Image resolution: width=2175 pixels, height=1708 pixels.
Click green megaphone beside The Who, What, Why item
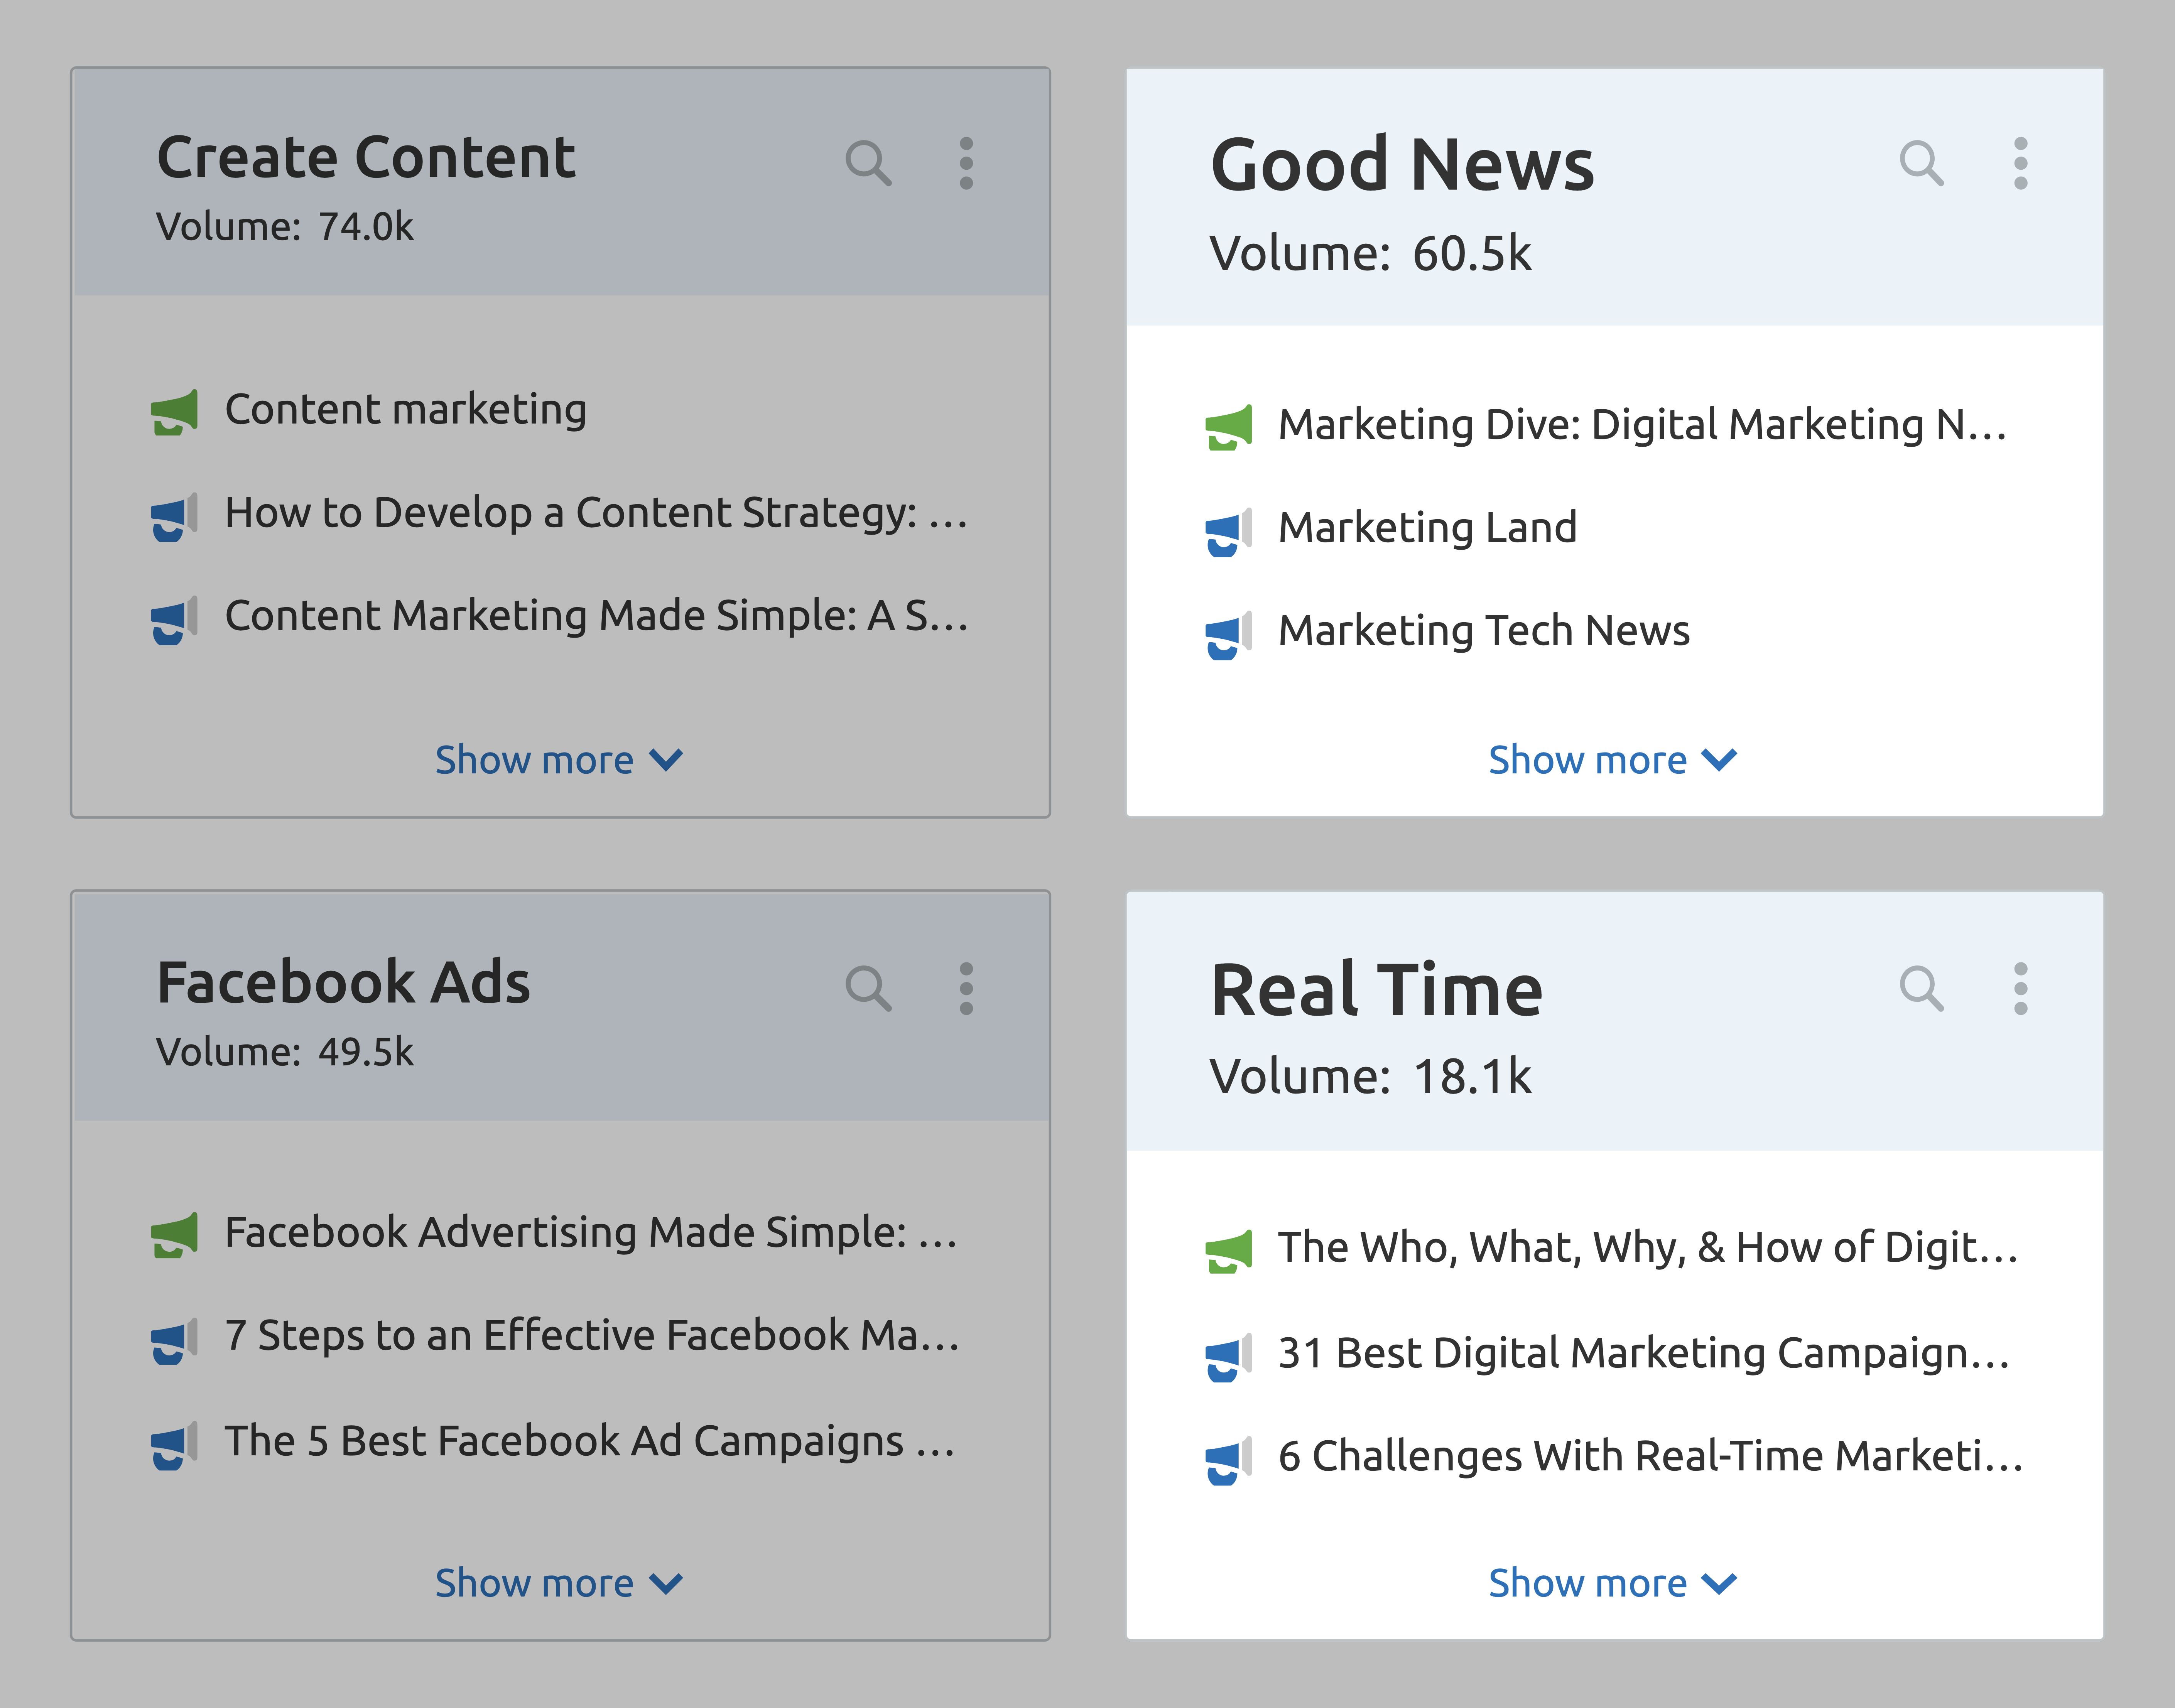pos(1228,1251)
